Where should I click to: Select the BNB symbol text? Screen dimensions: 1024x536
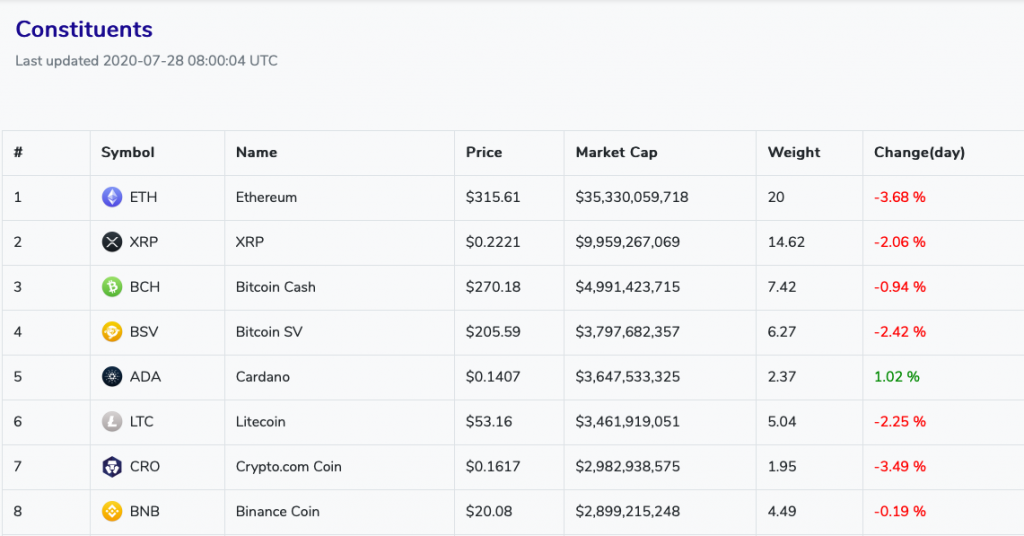[144, 511]
